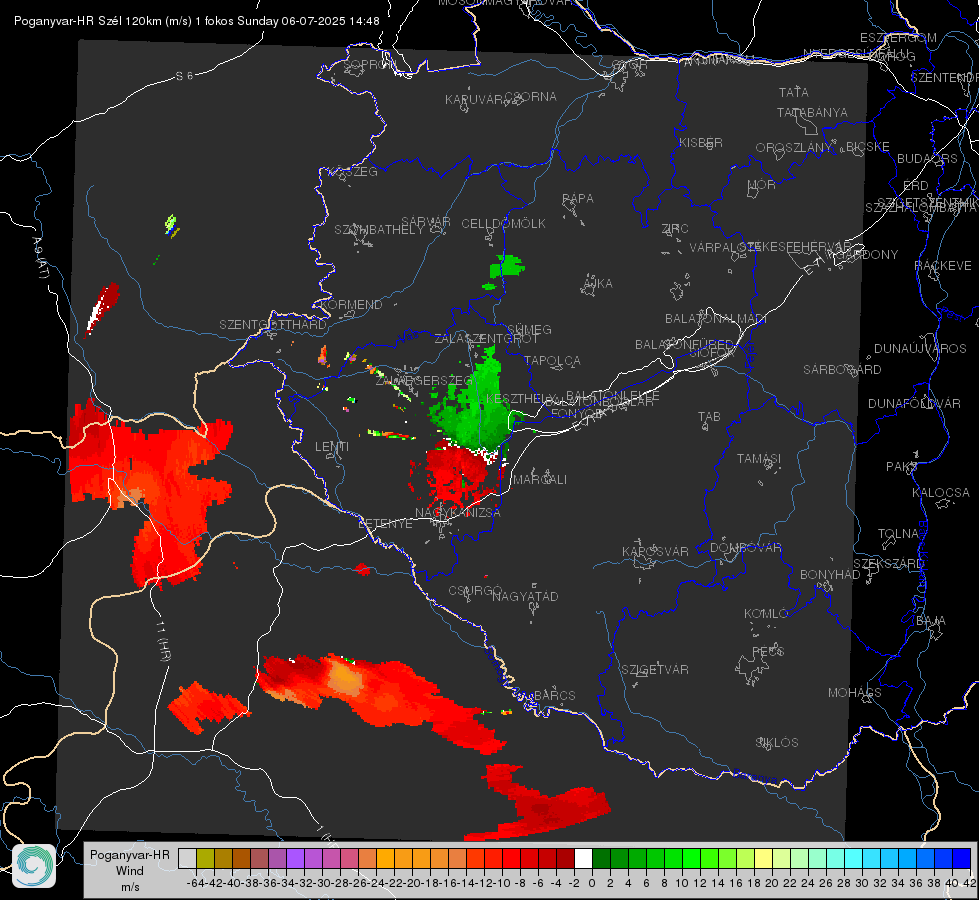Click the CSORNA city label
This screenshot has height=900, width=979.
[531, 97]
